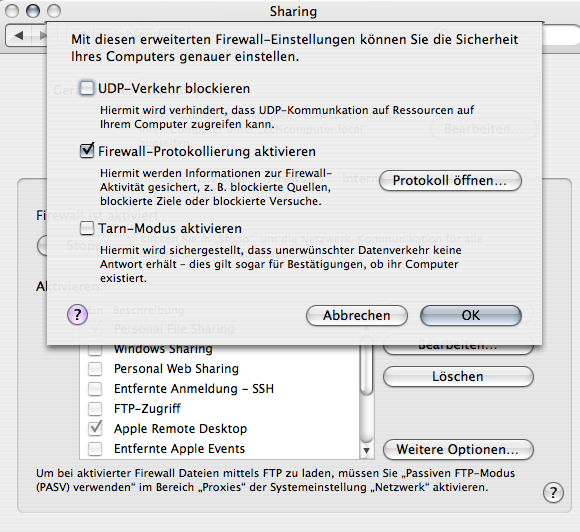Uncheck Firewall-Protokollierung aktivieren
Viewport: 580px width, 532px height.
click(x=87, y=151)
